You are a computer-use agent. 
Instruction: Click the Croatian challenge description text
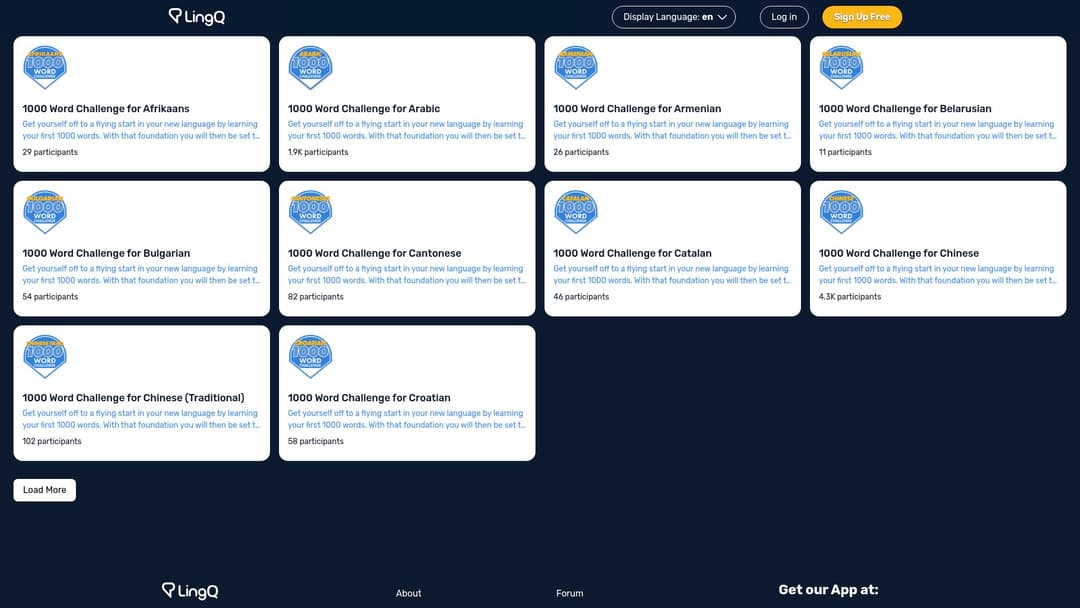pos(406,419)
